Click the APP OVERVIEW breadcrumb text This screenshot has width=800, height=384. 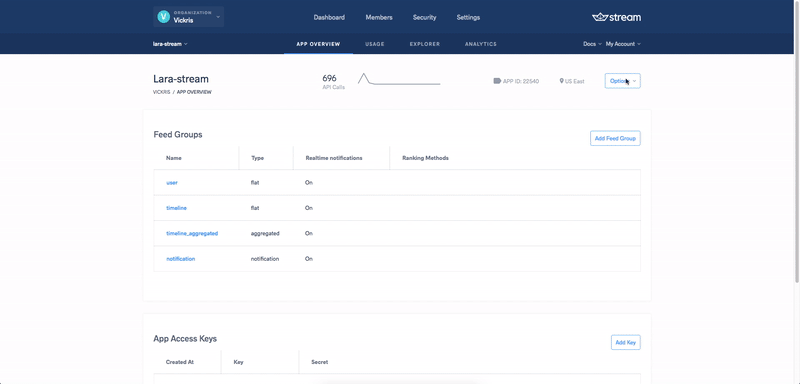(194, 92)
